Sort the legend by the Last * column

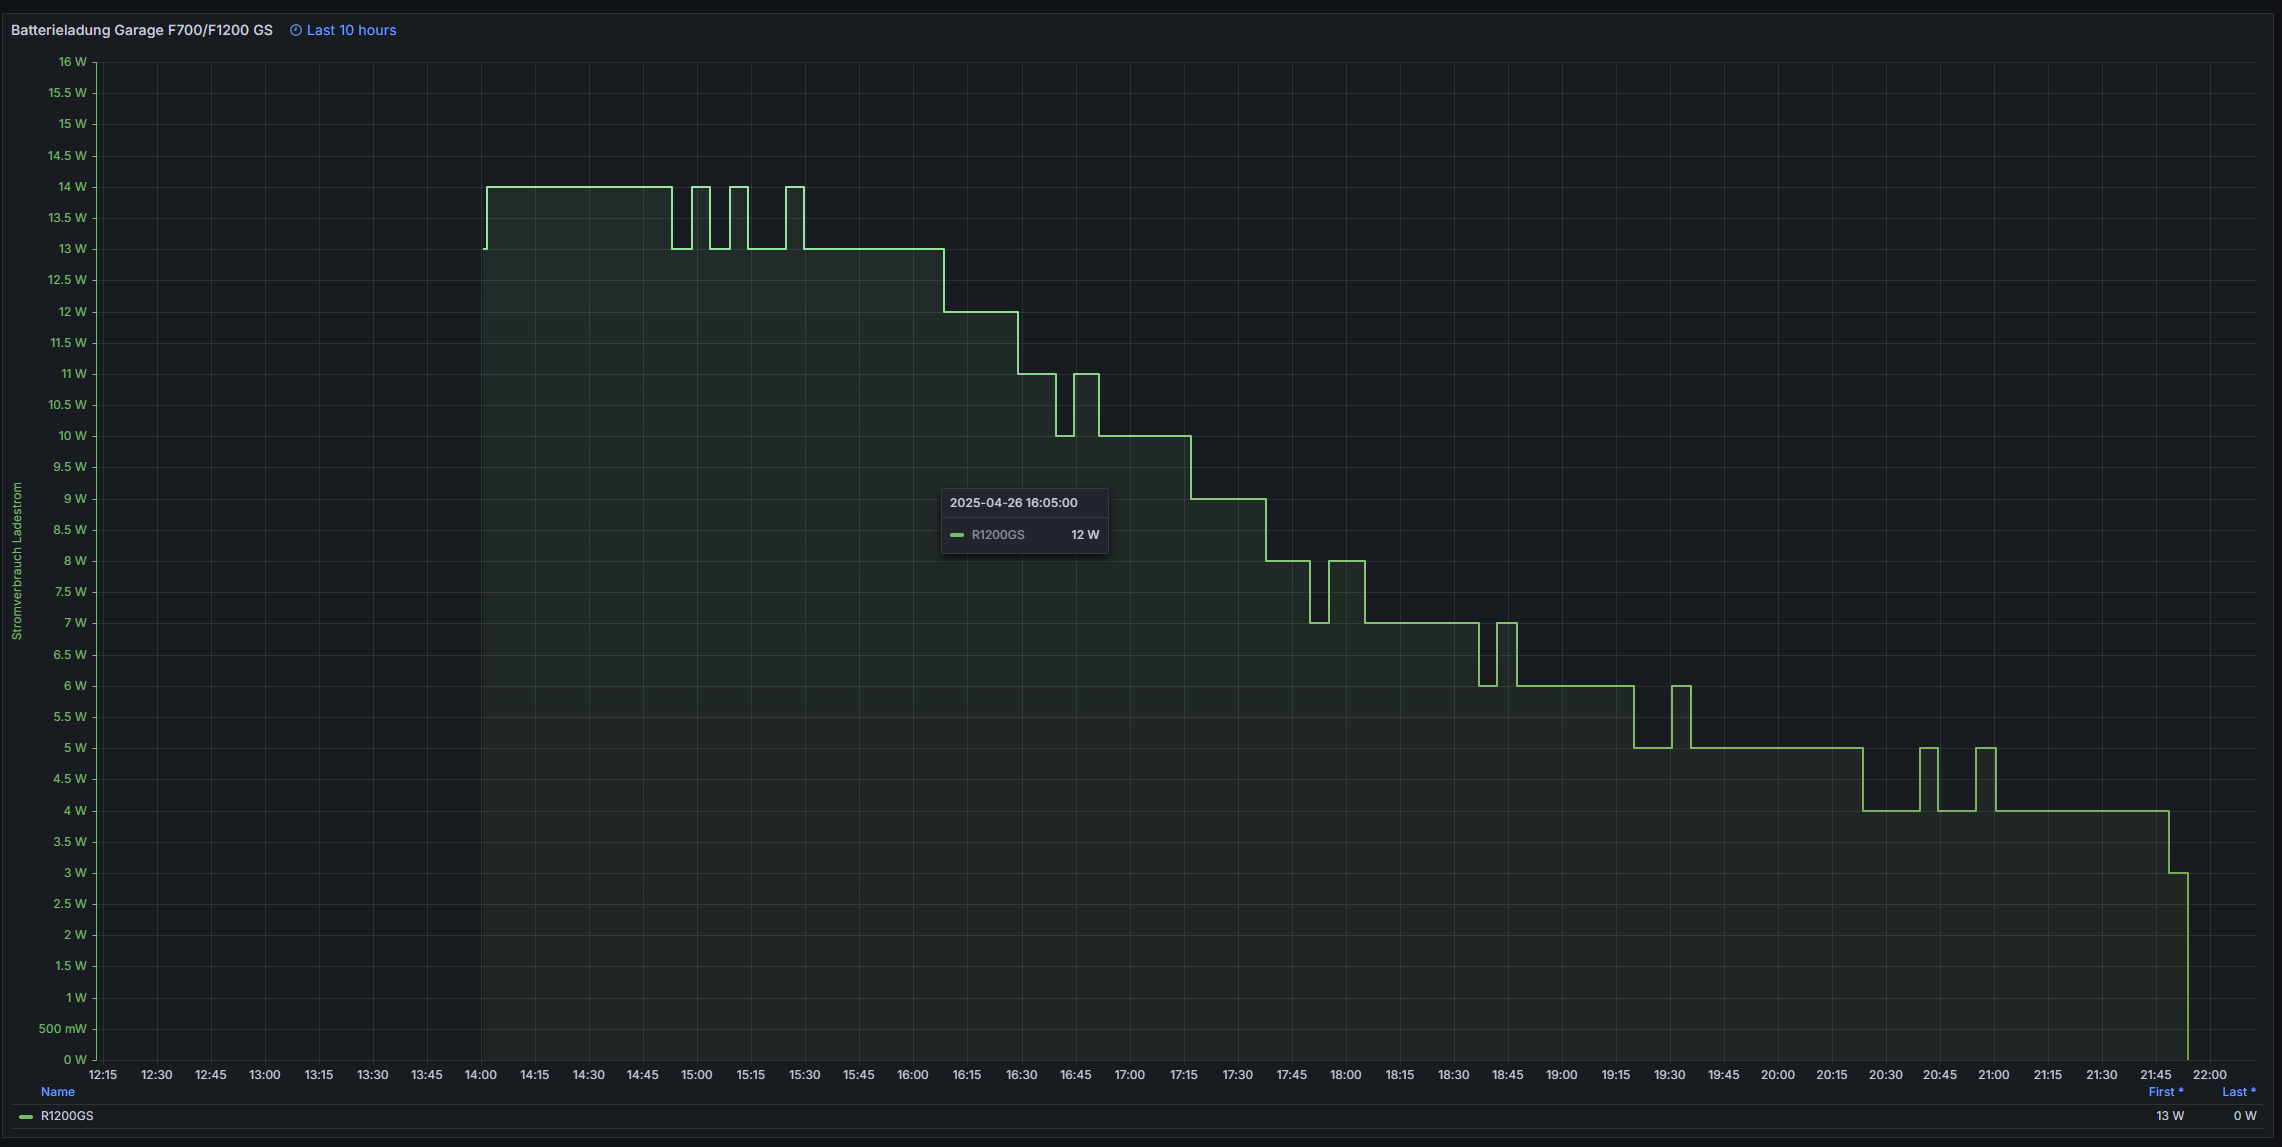click(2238, 1092)
